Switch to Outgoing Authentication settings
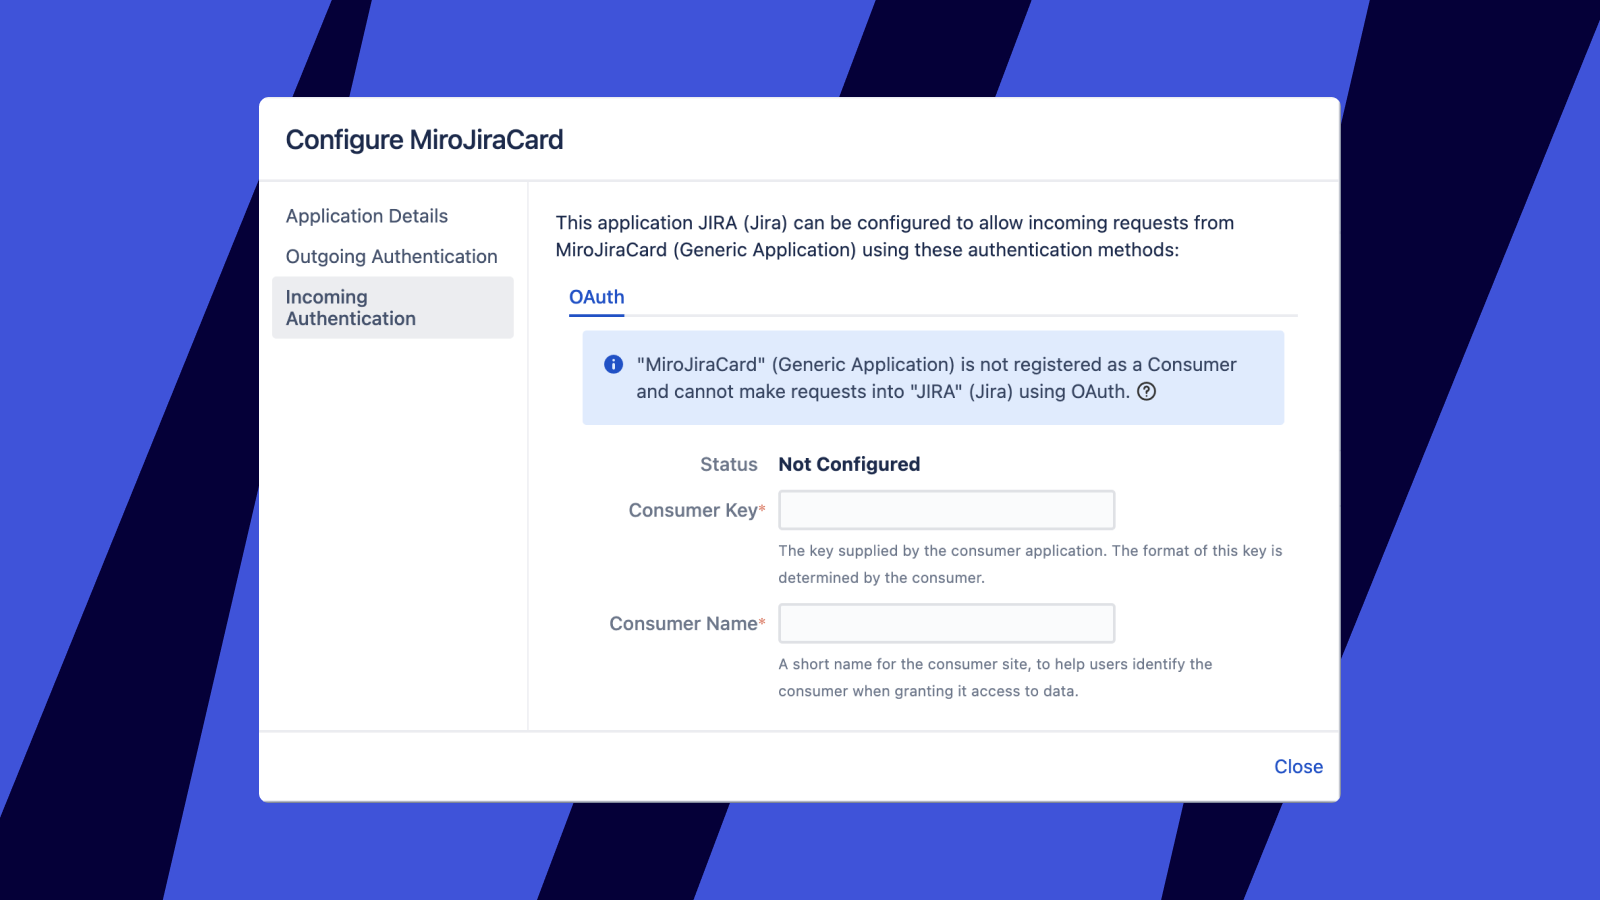The image size is (1600, 900). 391,257
